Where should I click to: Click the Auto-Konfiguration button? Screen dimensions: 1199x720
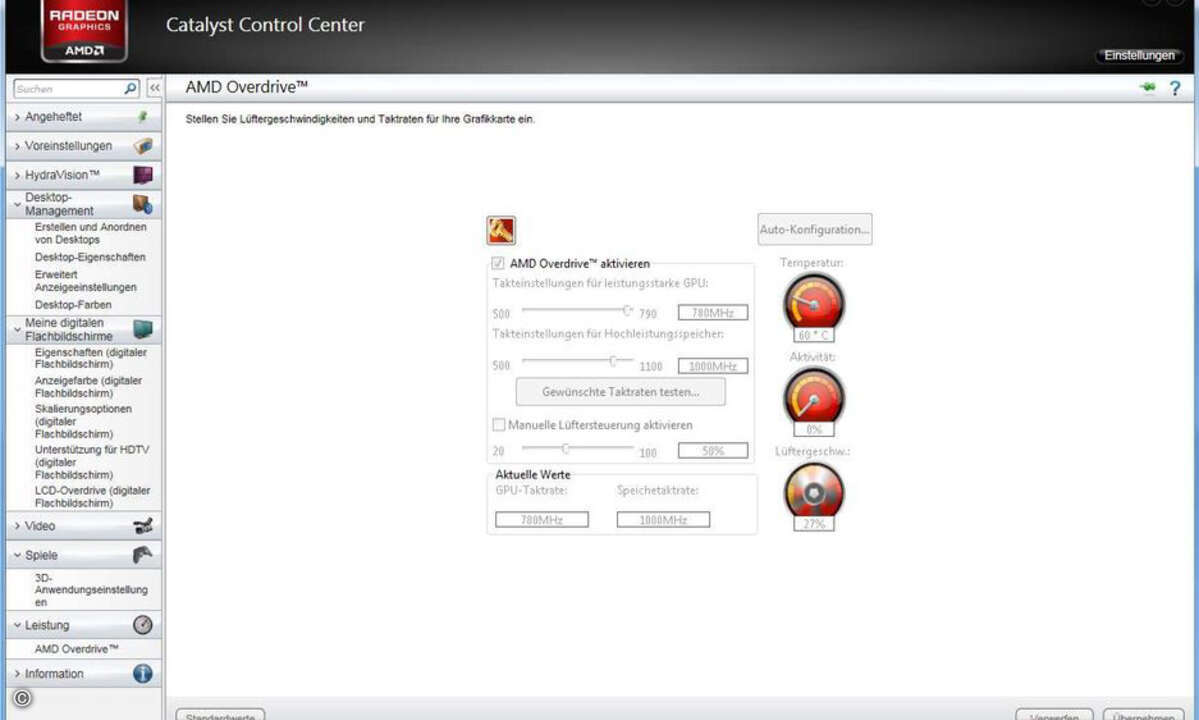(x=814, y=229)
